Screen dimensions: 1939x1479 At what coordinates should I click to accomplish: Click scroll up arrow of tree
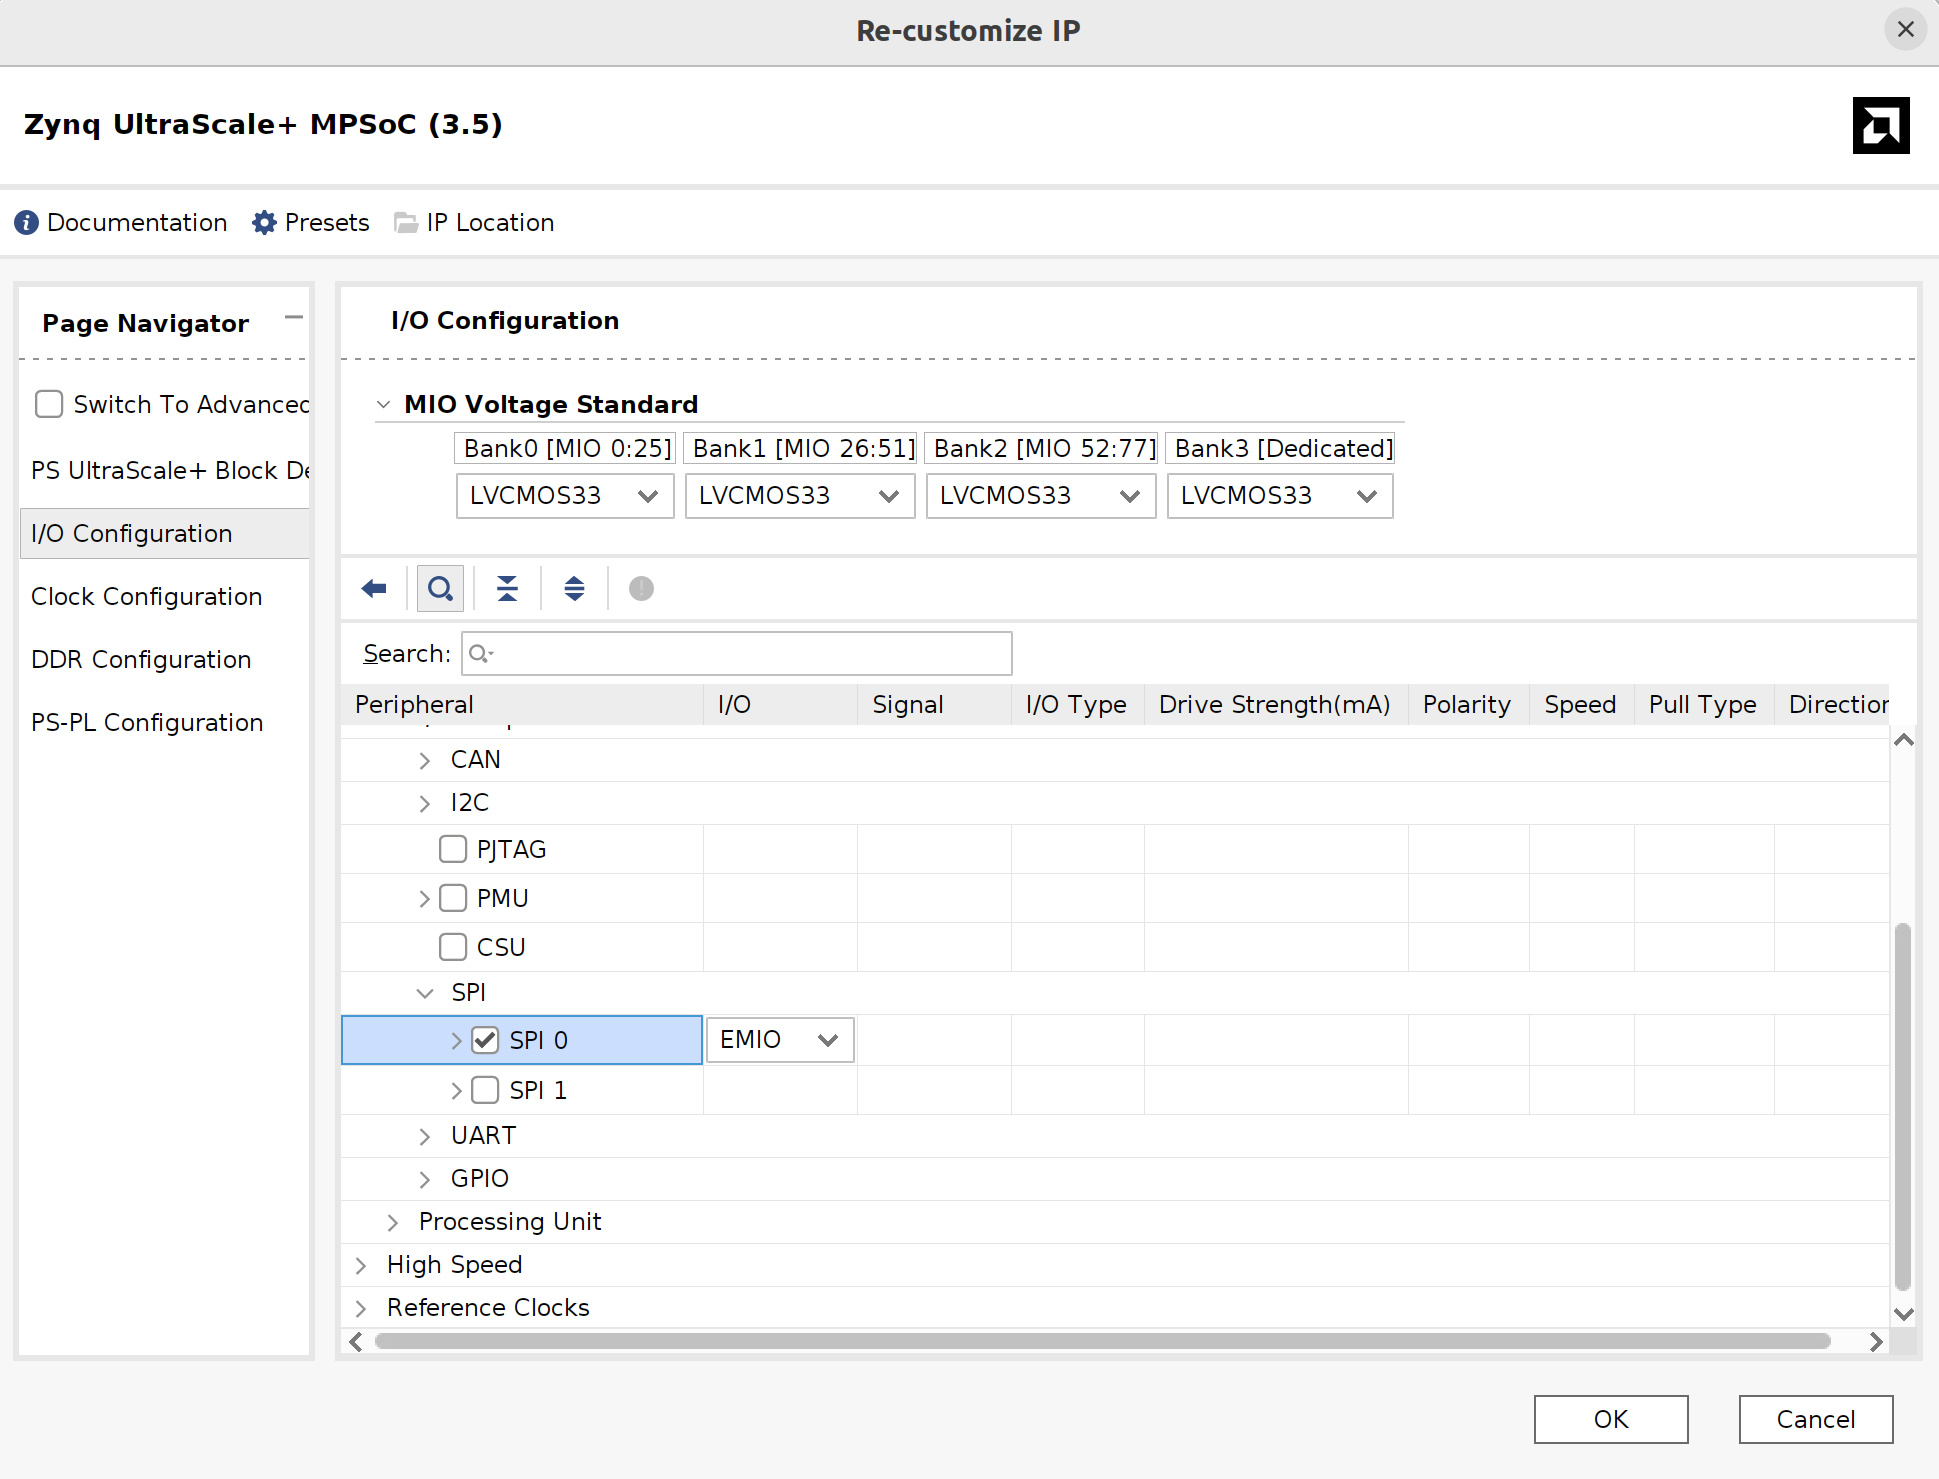pos(1904,740)
